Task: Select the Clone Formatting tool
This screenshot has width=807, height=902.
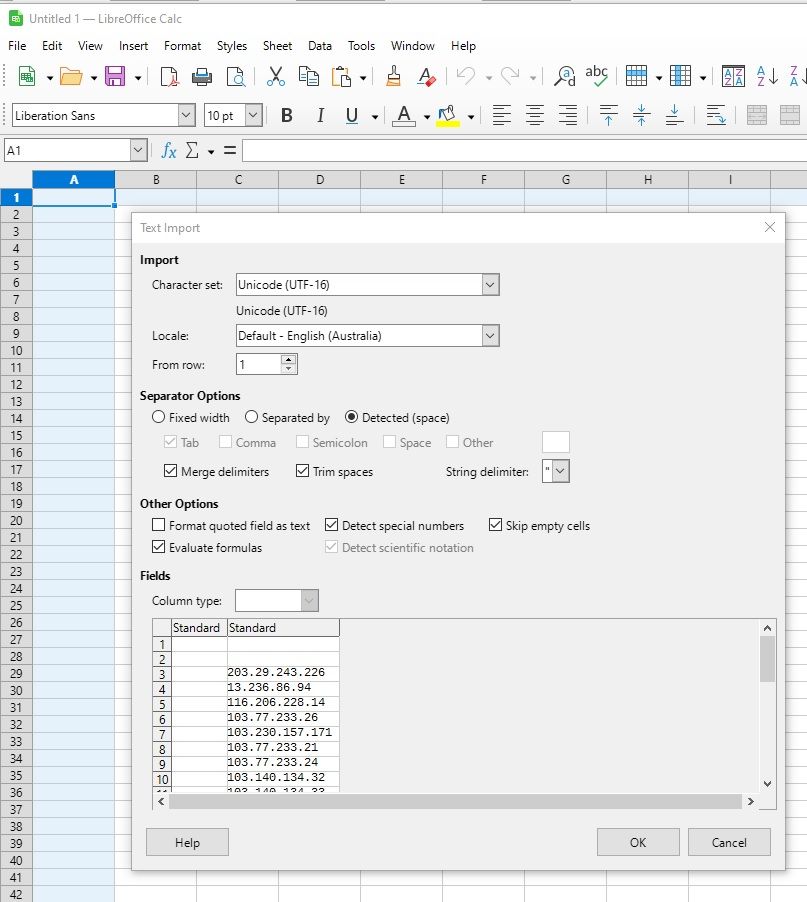Action: point(394,77)
